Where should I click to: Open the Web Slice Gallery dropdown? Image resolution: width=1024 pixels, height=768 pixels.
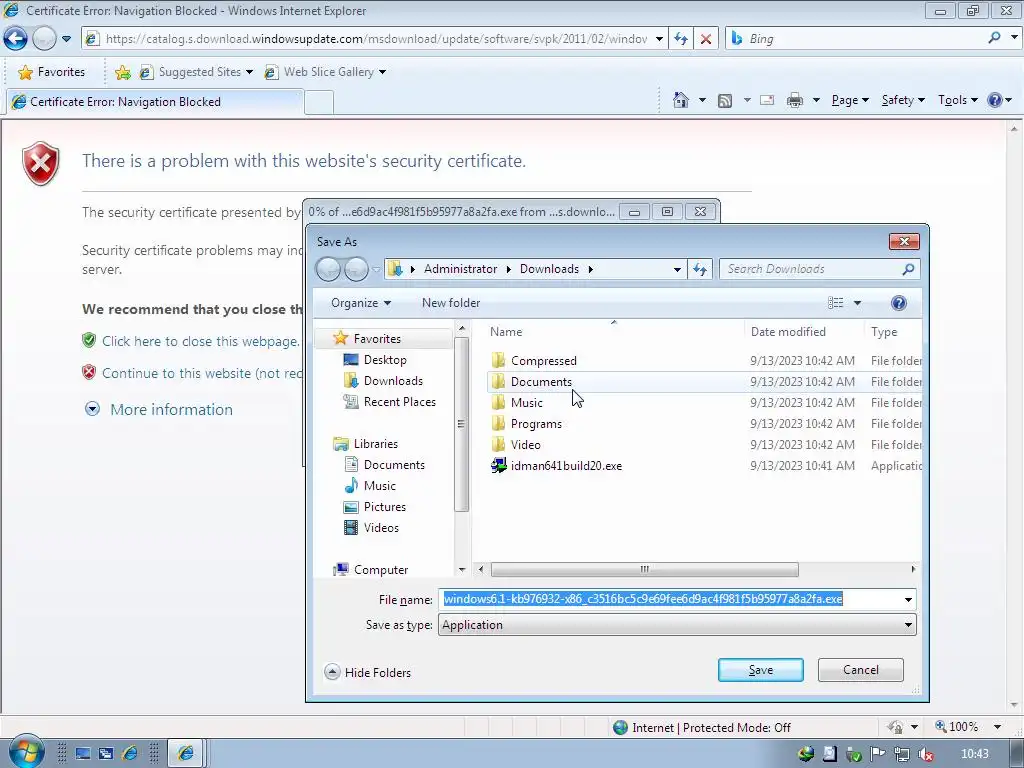pos(382,72)
